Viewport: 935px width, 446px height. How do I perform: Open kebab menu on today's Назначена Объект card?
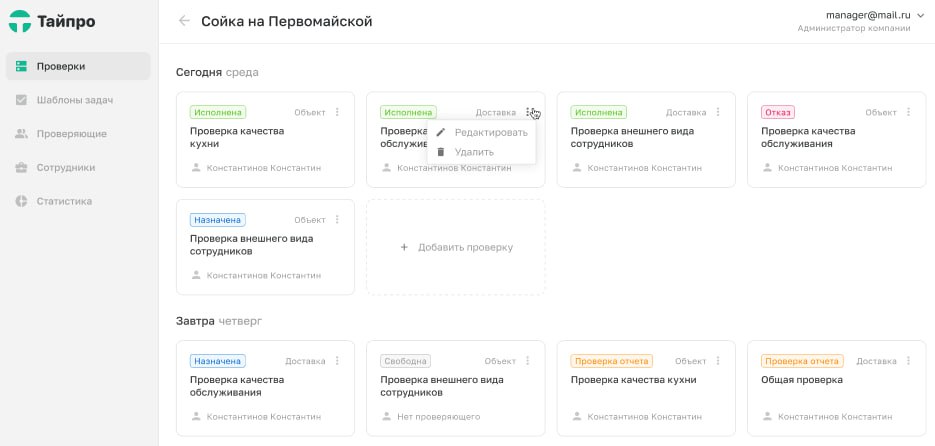point(337,219)
